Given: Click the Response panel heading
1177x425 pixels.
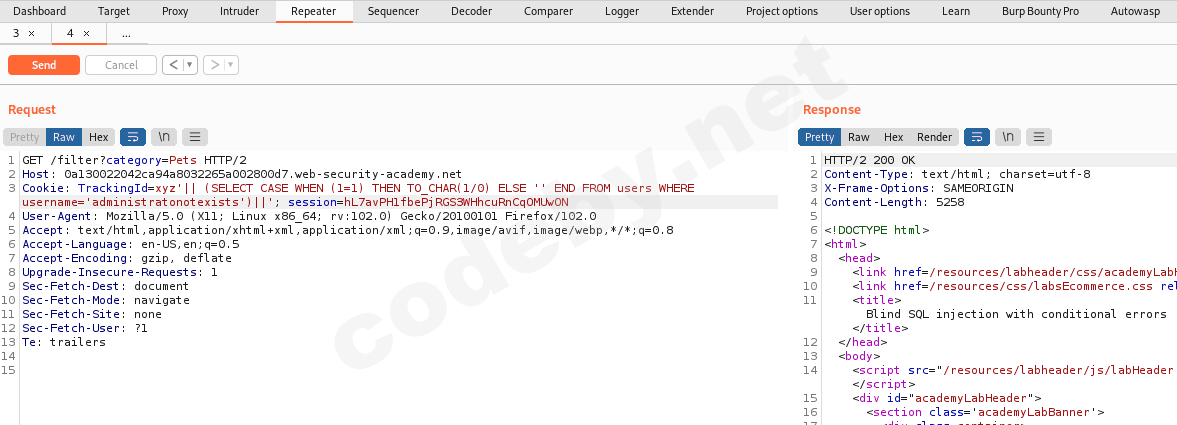Looking at the screenshot, I should (x=832, y=110).
